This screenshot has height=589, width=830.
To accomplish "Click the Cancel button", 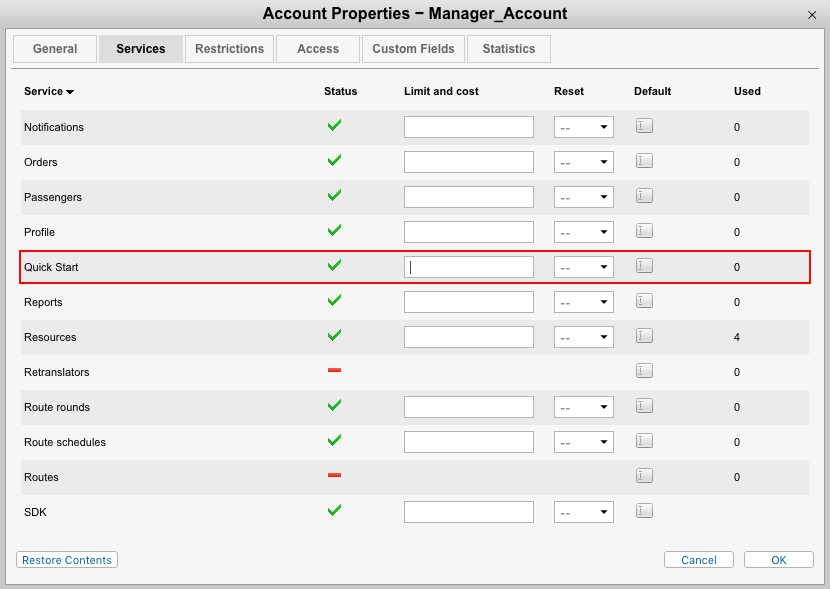I will 699,560.
